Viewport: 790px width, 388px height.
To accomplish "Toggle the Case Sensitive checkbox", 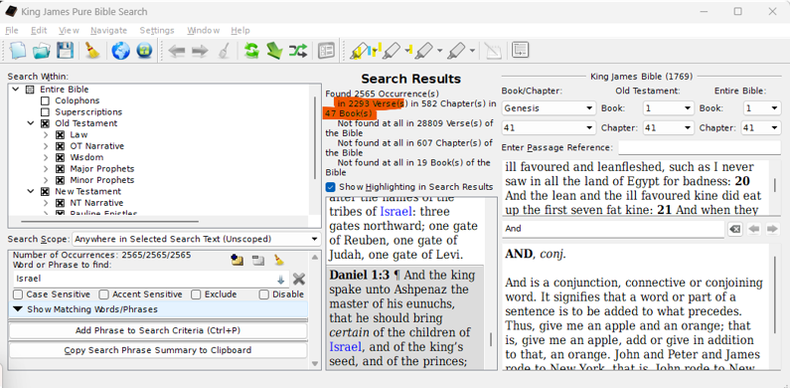I will click(18, 295).
